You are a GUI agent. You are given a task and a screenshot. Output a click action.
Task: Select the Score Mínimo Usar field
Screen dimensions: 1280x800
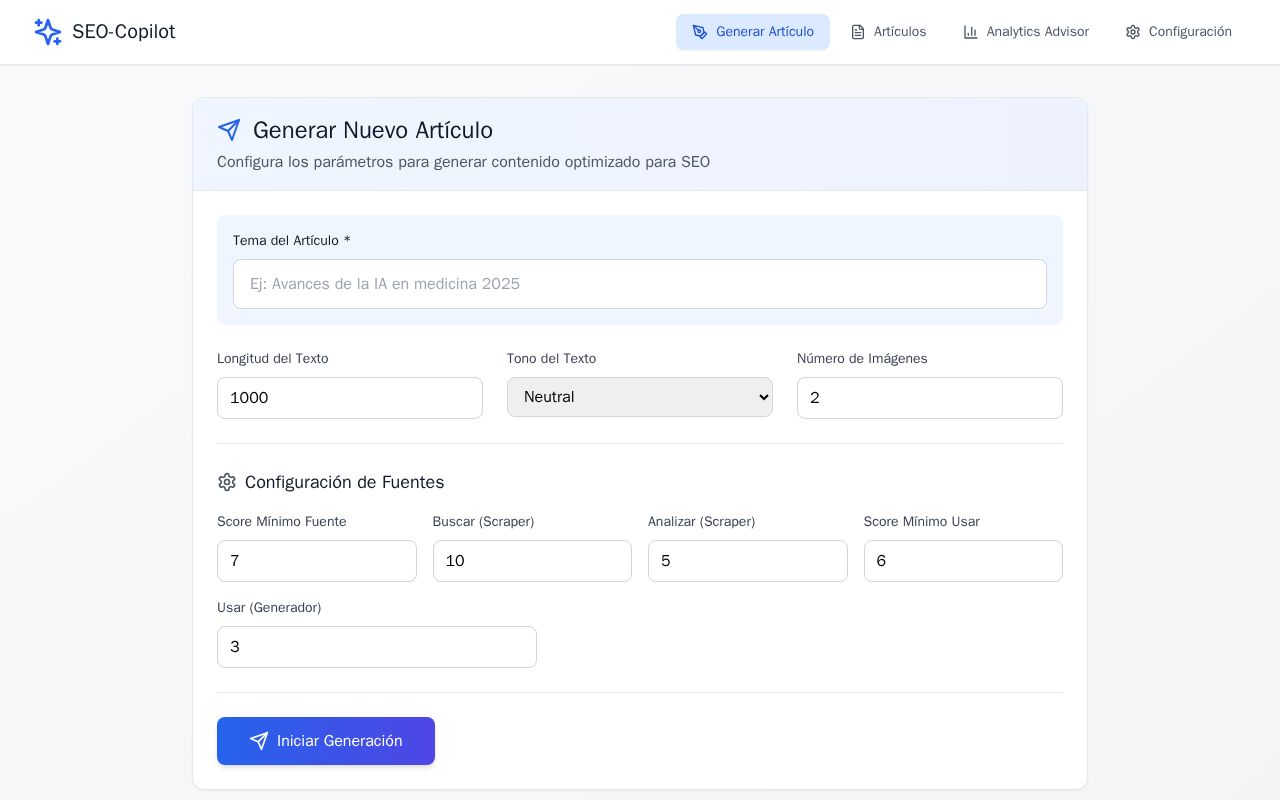tap(963, 561)
